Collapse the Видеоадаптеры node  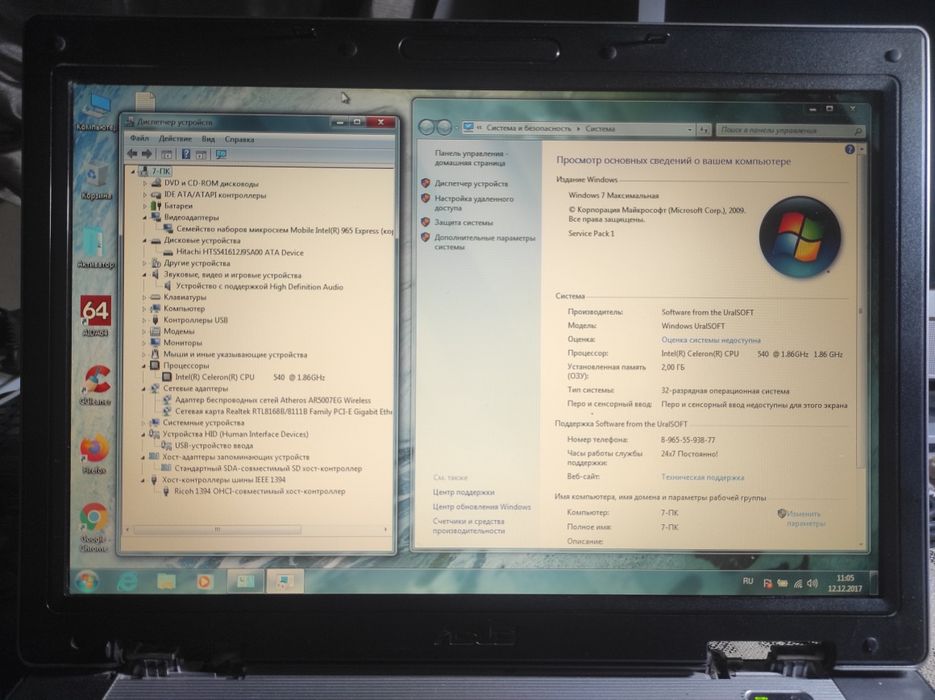[145, 218]
